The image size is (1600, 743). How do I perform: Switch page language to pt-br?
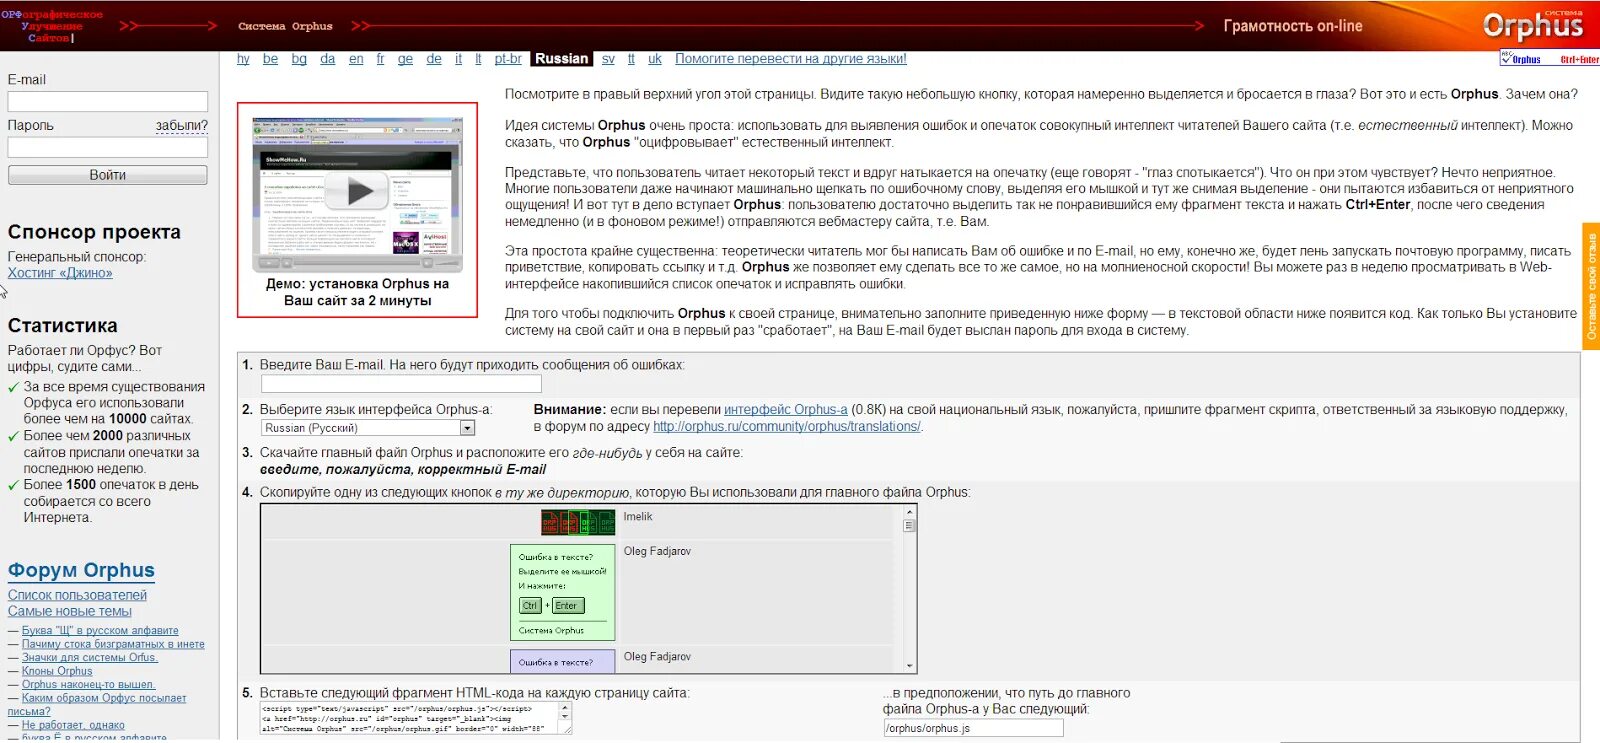(508, 59)
